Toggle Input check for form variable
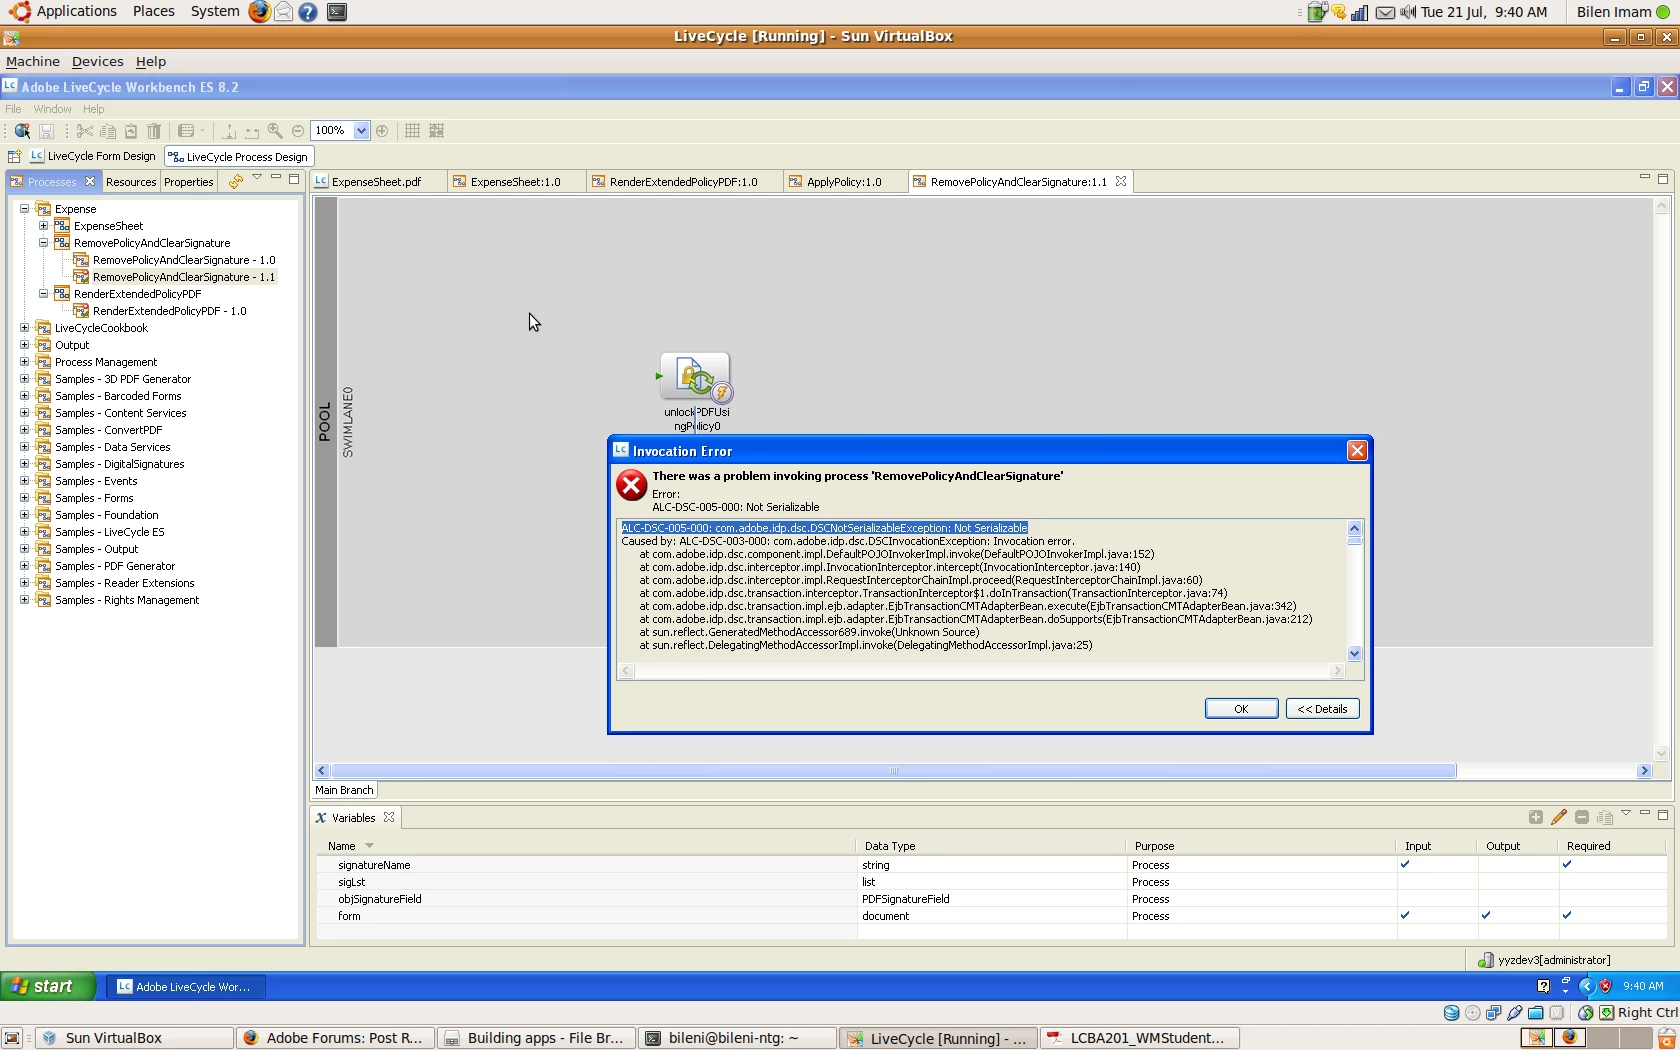 pyautogui.click(x=1405, y=916)
